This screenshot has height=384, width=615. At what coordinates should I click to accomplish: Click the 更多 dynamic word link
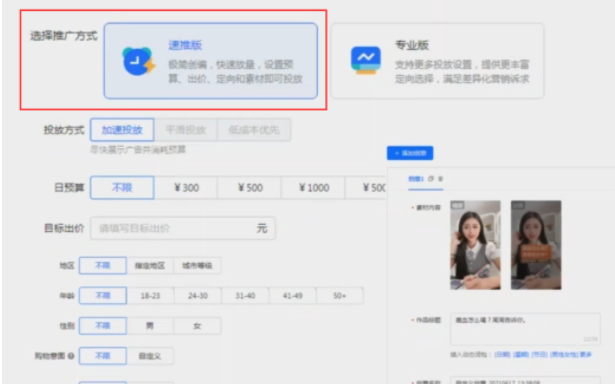(586, 354)
